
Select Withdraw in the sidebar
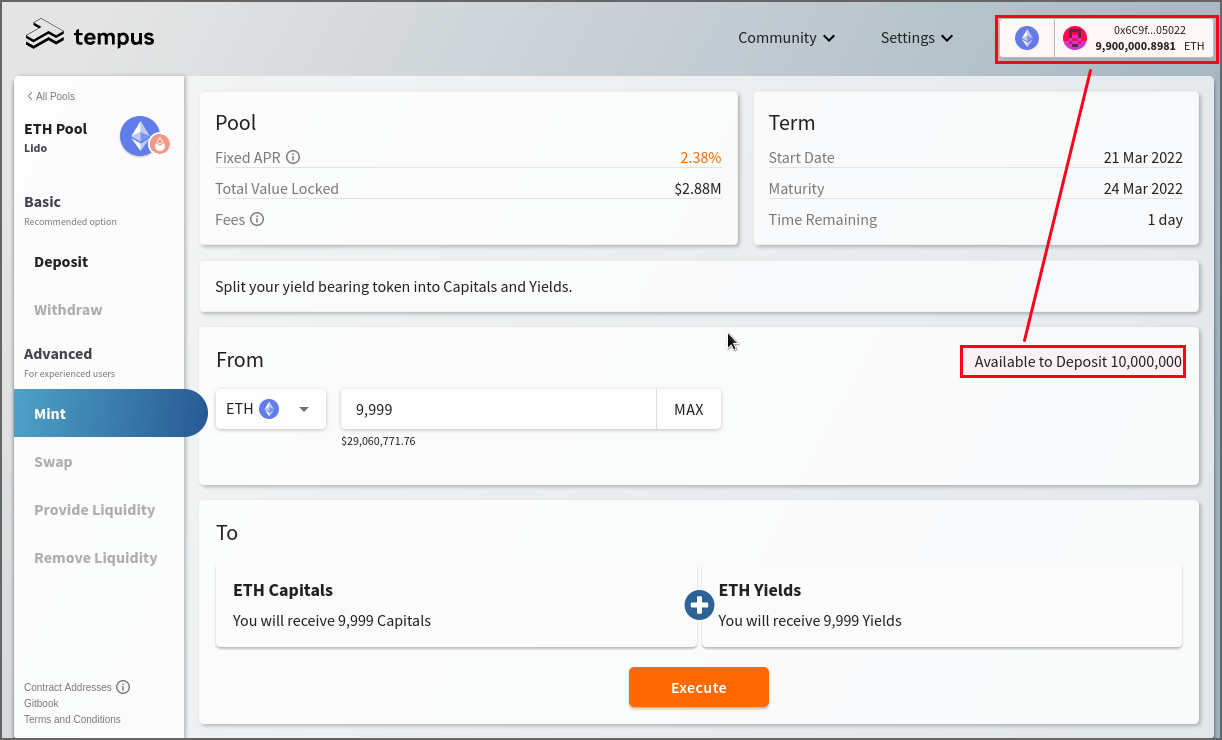pos(68,310)
